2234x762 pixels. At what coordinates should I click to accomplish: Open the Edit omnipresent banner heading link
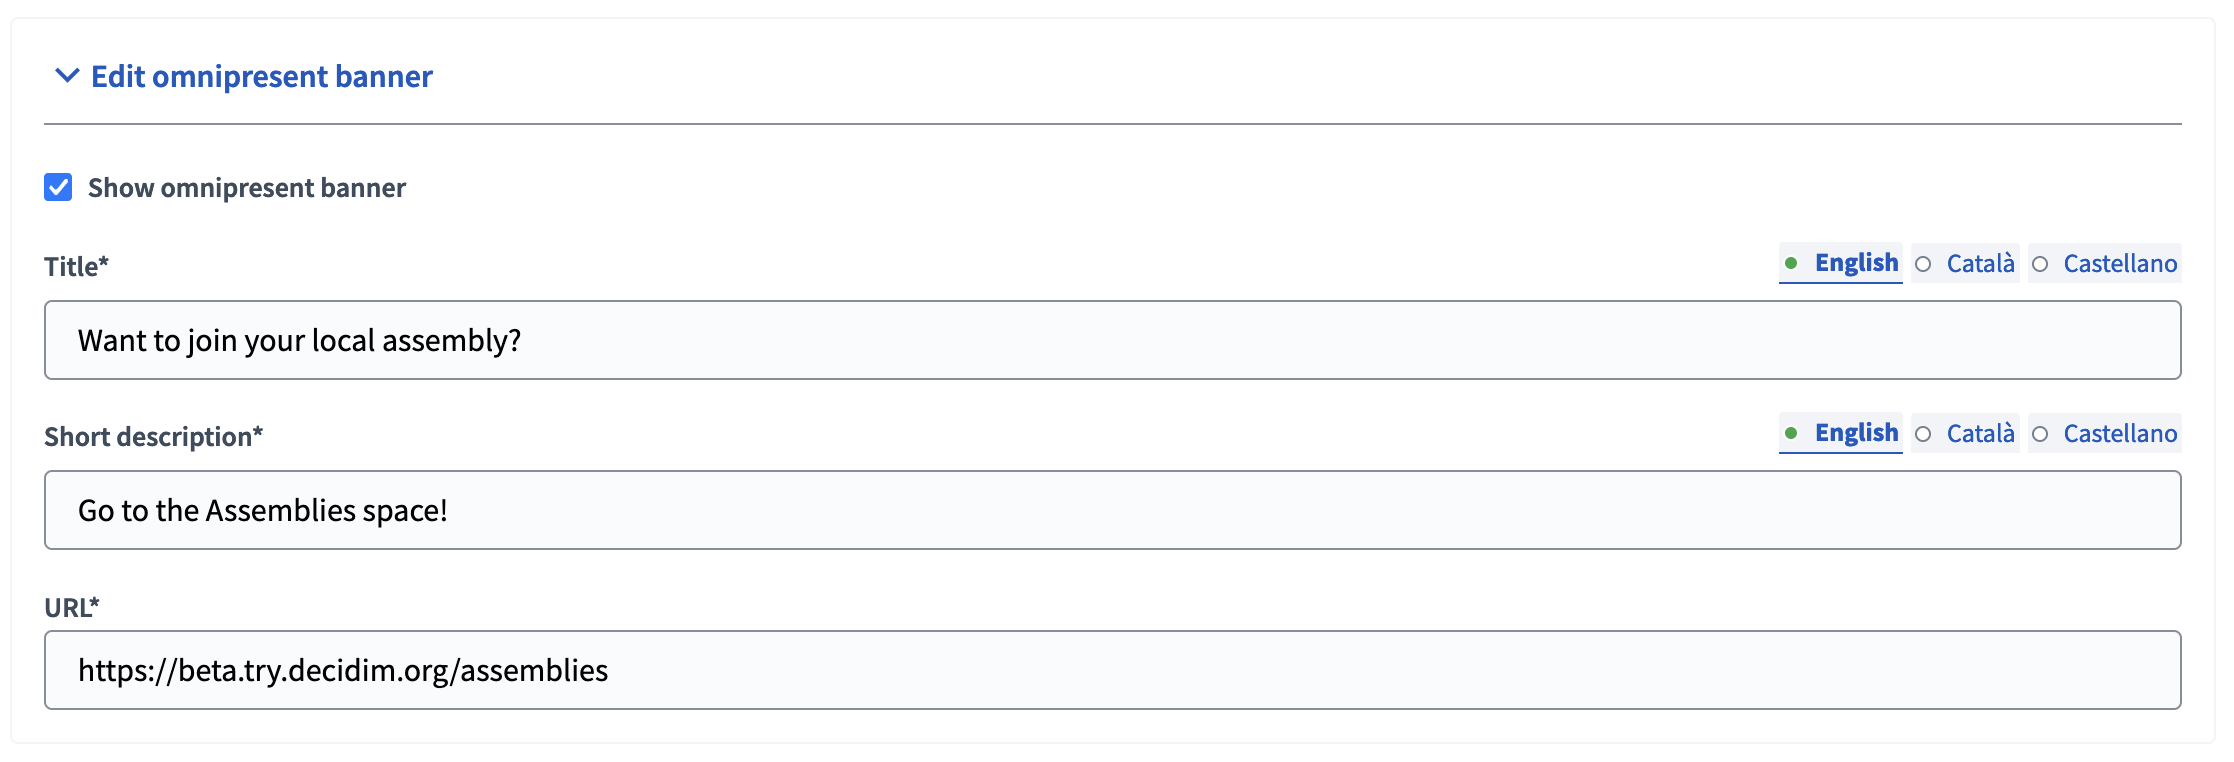262,76
